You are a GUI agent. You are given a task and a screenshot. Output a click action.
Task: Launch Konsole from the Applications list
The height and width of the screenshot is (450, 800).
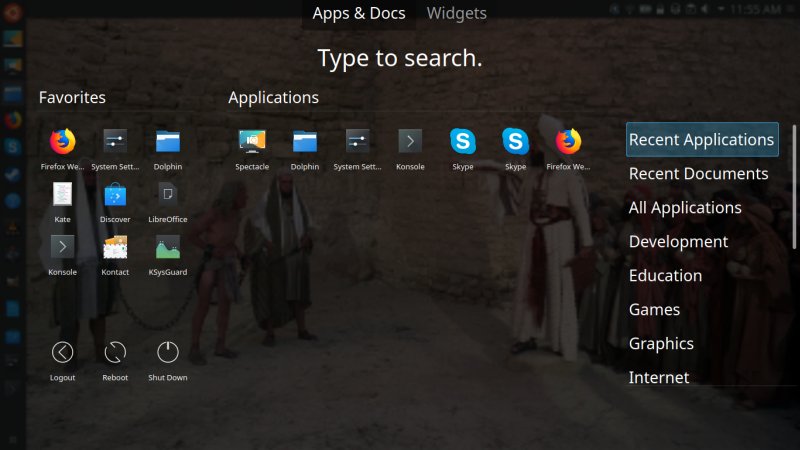tap(410, 142)
